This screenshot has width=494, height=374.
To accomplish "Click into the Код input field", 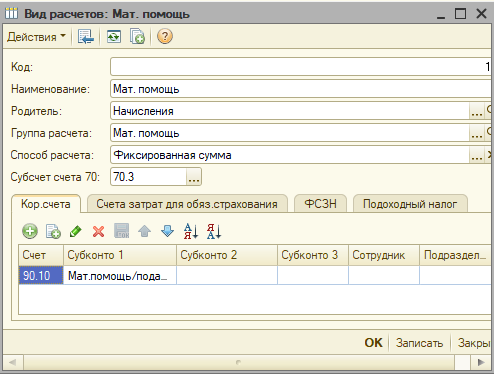I will 301,67.
